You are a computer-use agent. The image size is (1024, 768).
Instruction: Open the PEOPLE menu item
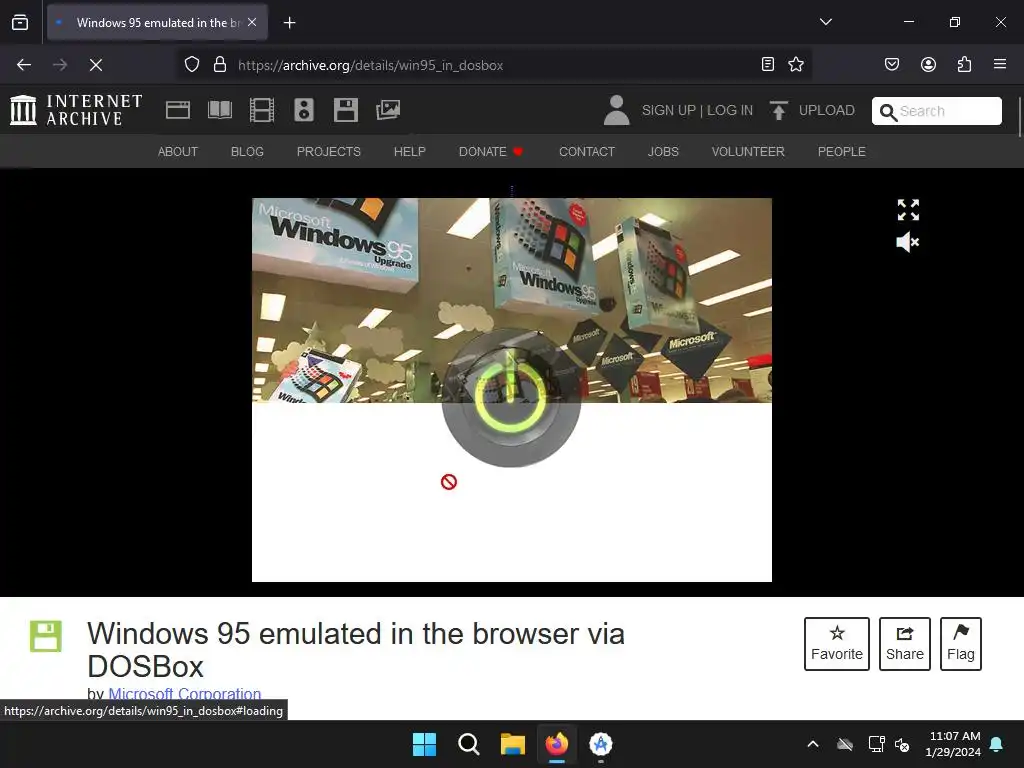[841, 152]
